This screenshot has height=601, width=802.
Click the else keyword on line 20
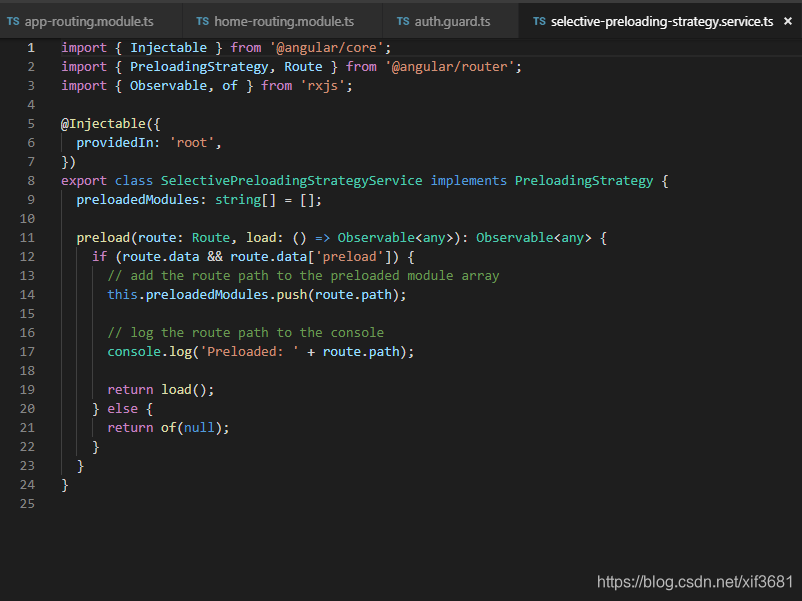[x=122, y=408]
